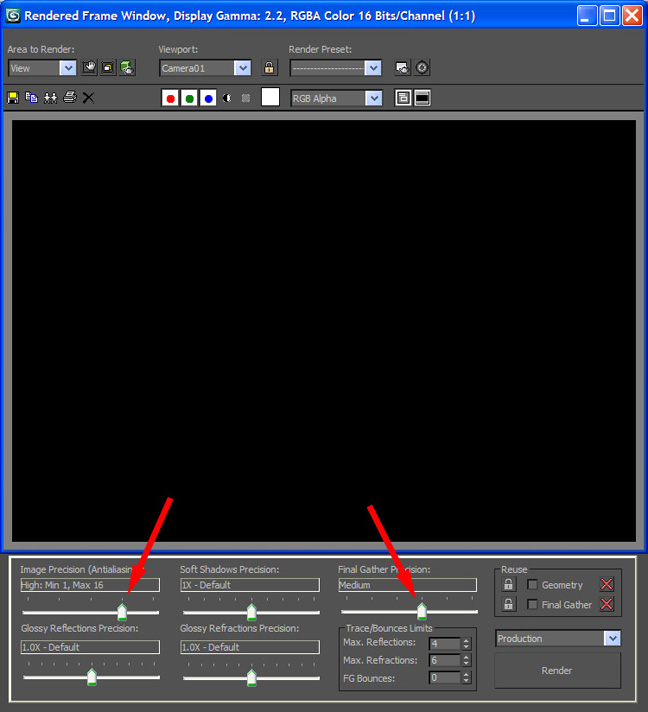Screen dimensions: 648x712
Task: Toggle the blue channel button
Action: pos(208,98)
